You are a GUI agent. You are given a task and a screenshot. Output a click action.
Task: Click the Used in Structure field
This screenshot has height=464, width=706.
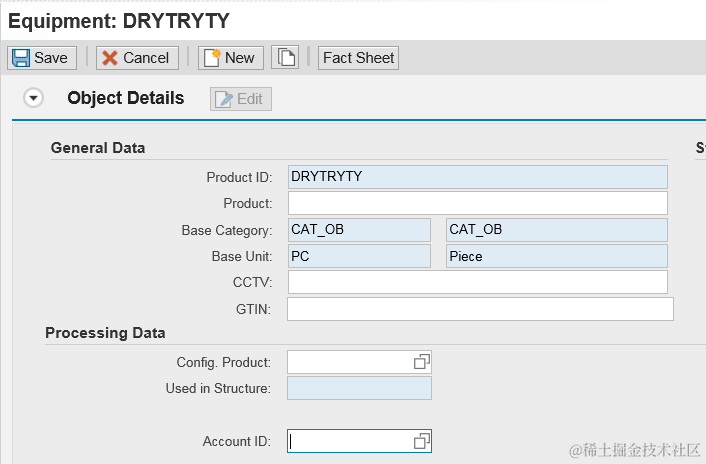pos(359,388)
